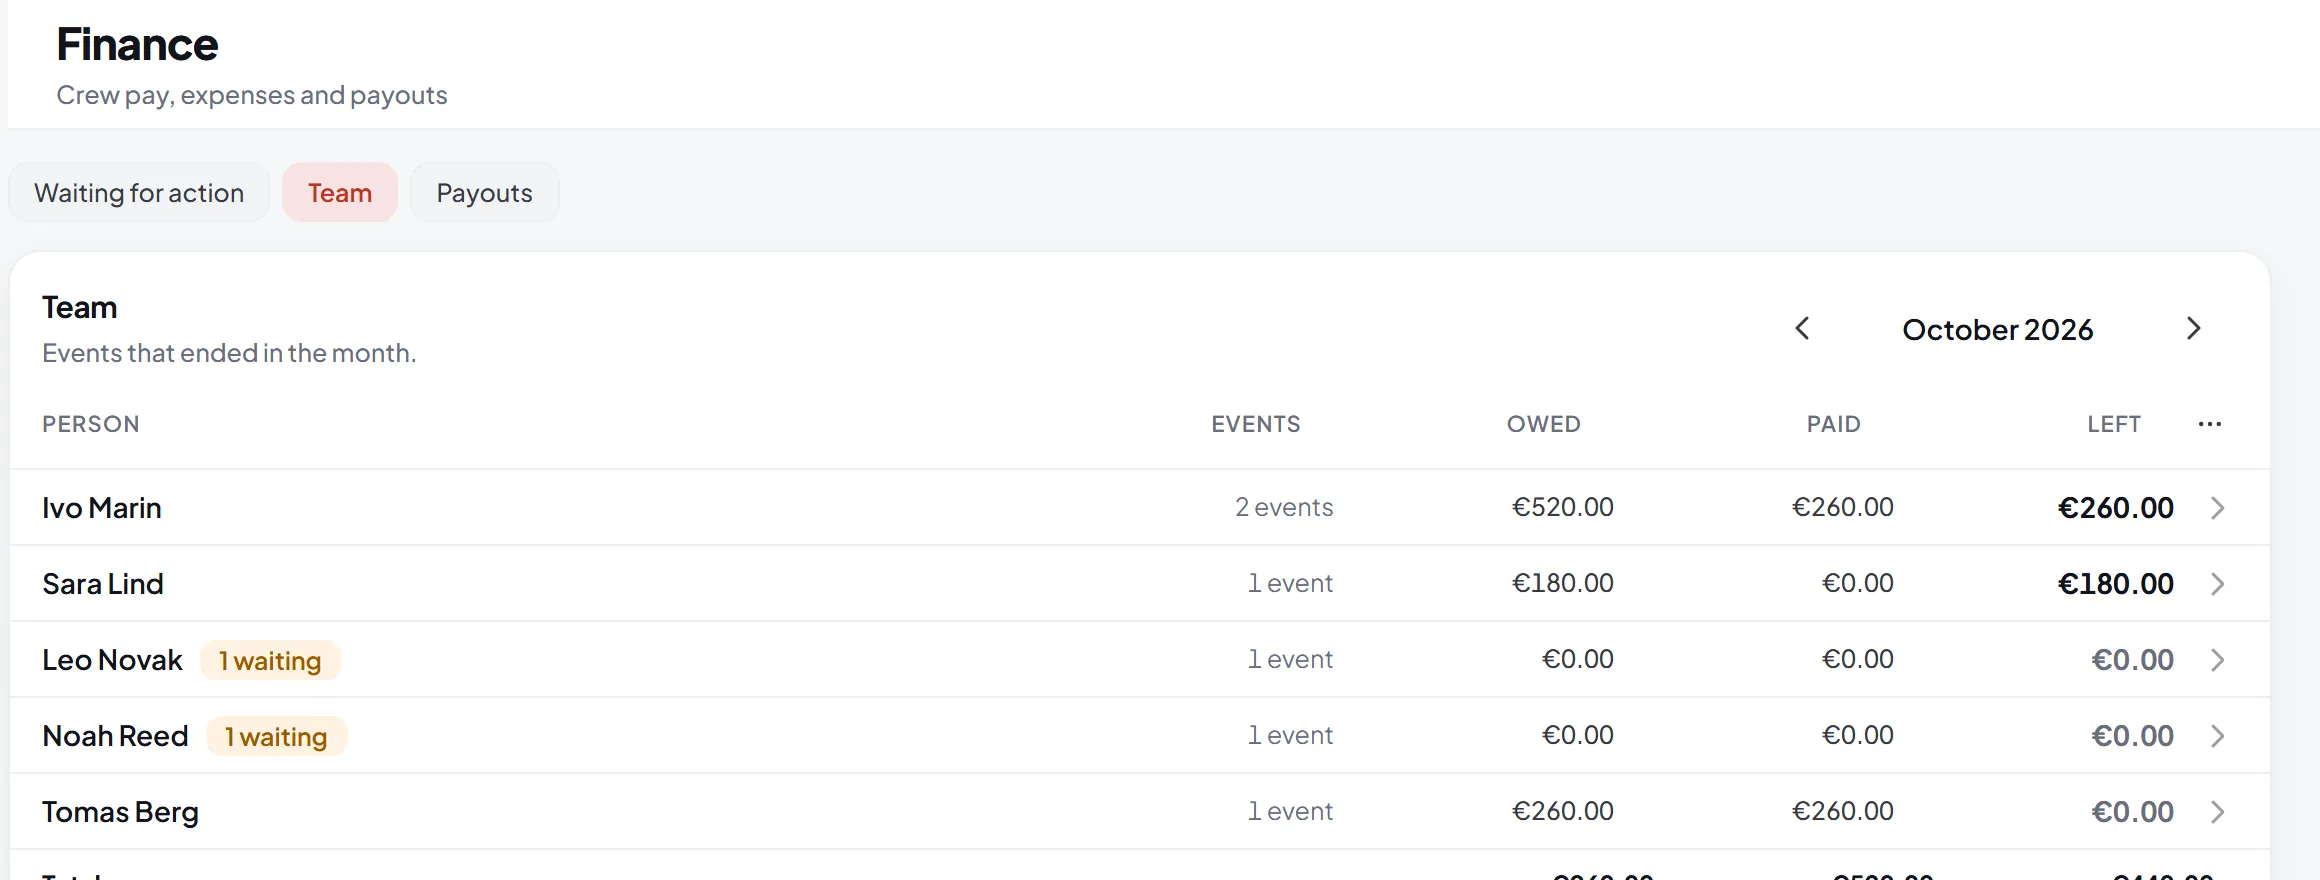2320x880 pixels.
Task: Click the LEFT column header
Action: [x=2114, y=424]
